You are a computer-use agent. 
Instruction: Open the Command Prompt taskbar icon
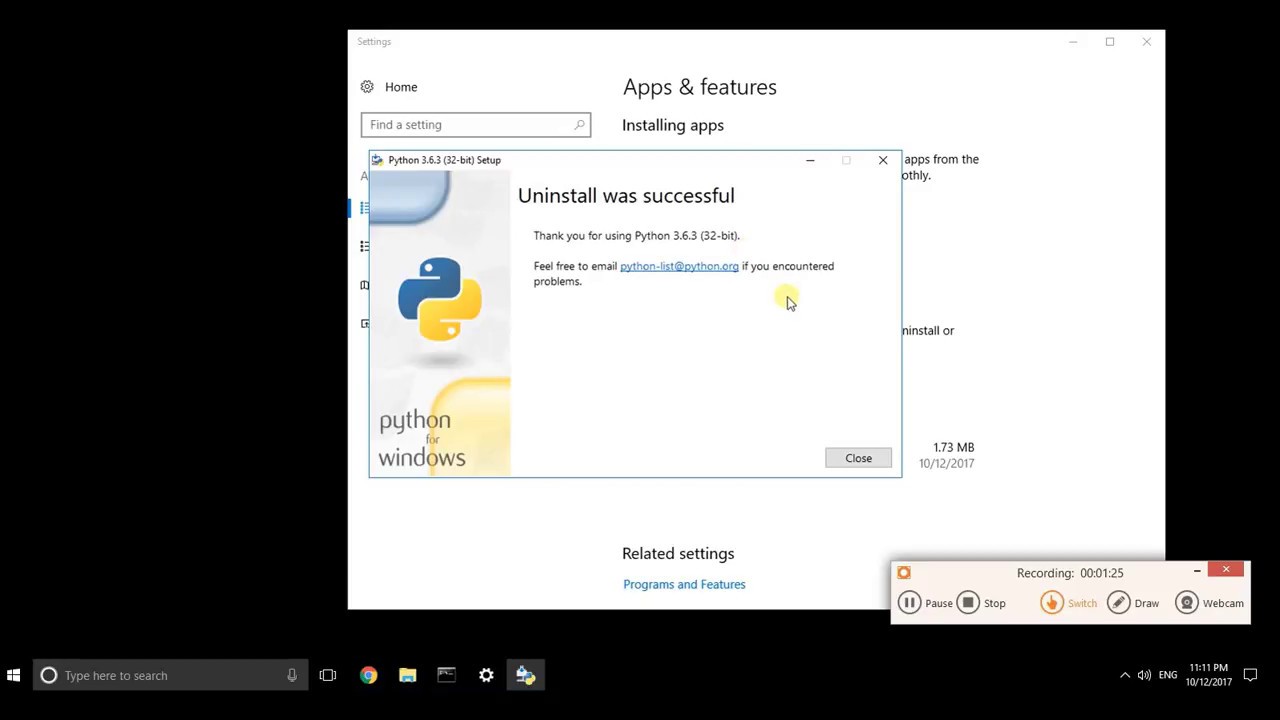coord(446,676)
